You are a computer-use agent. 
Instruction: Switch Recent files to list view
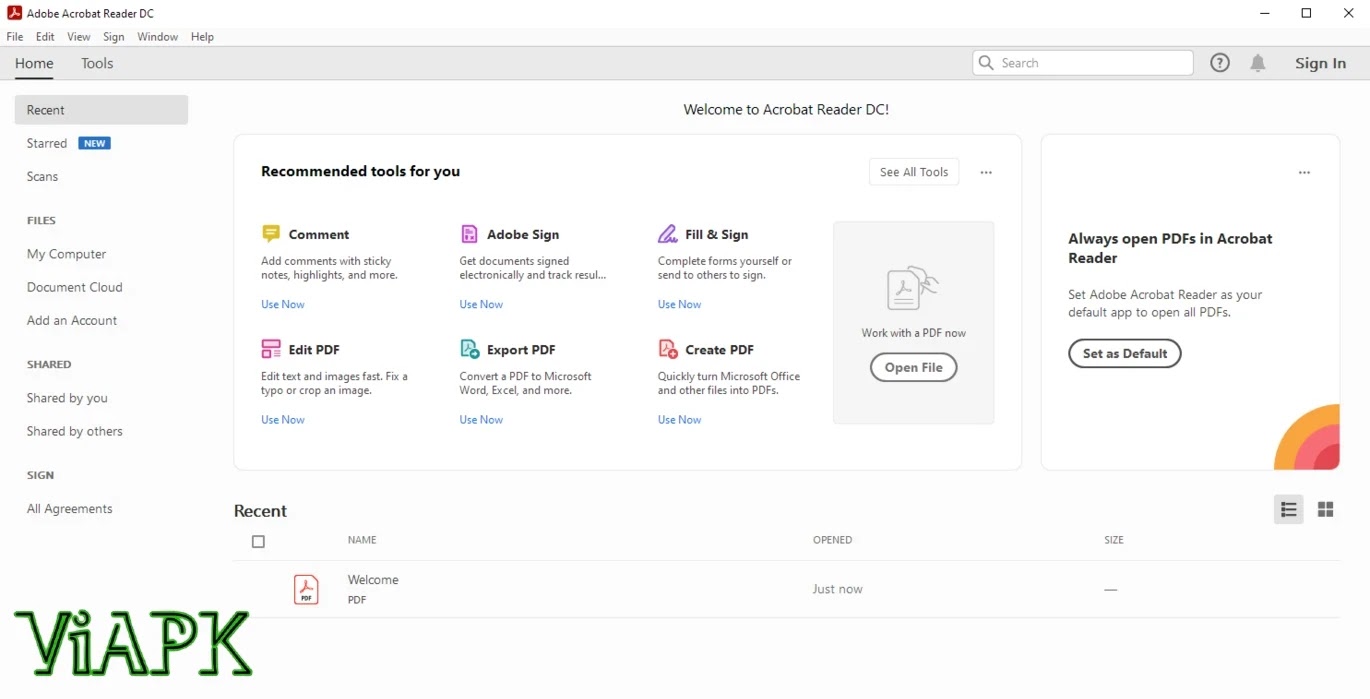[1289, 510]
